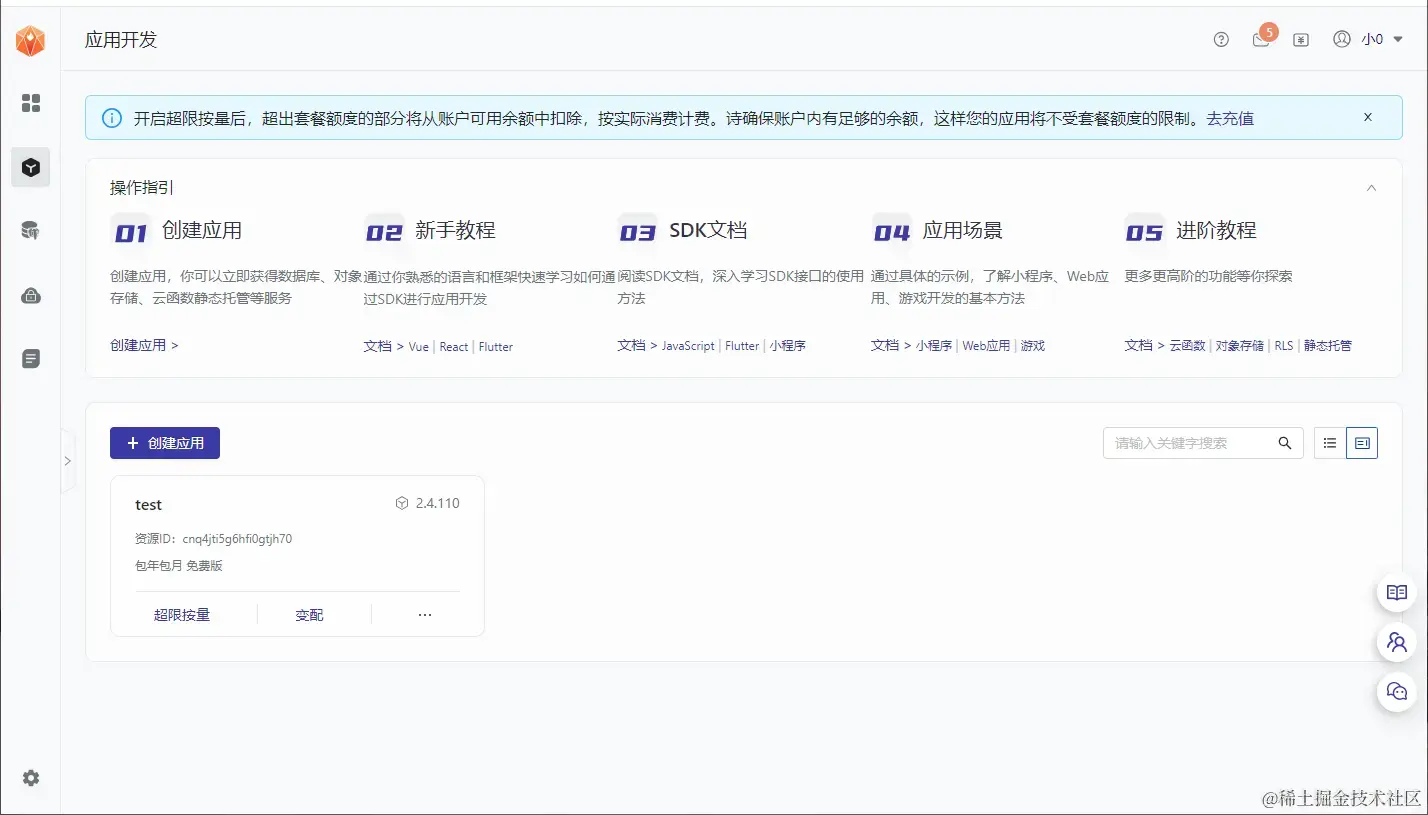Image resolution: width=1428 pixels, height=815 pixels.
Task: Collapse the 操作指引 panel
Action: (x=1371, y=187)
